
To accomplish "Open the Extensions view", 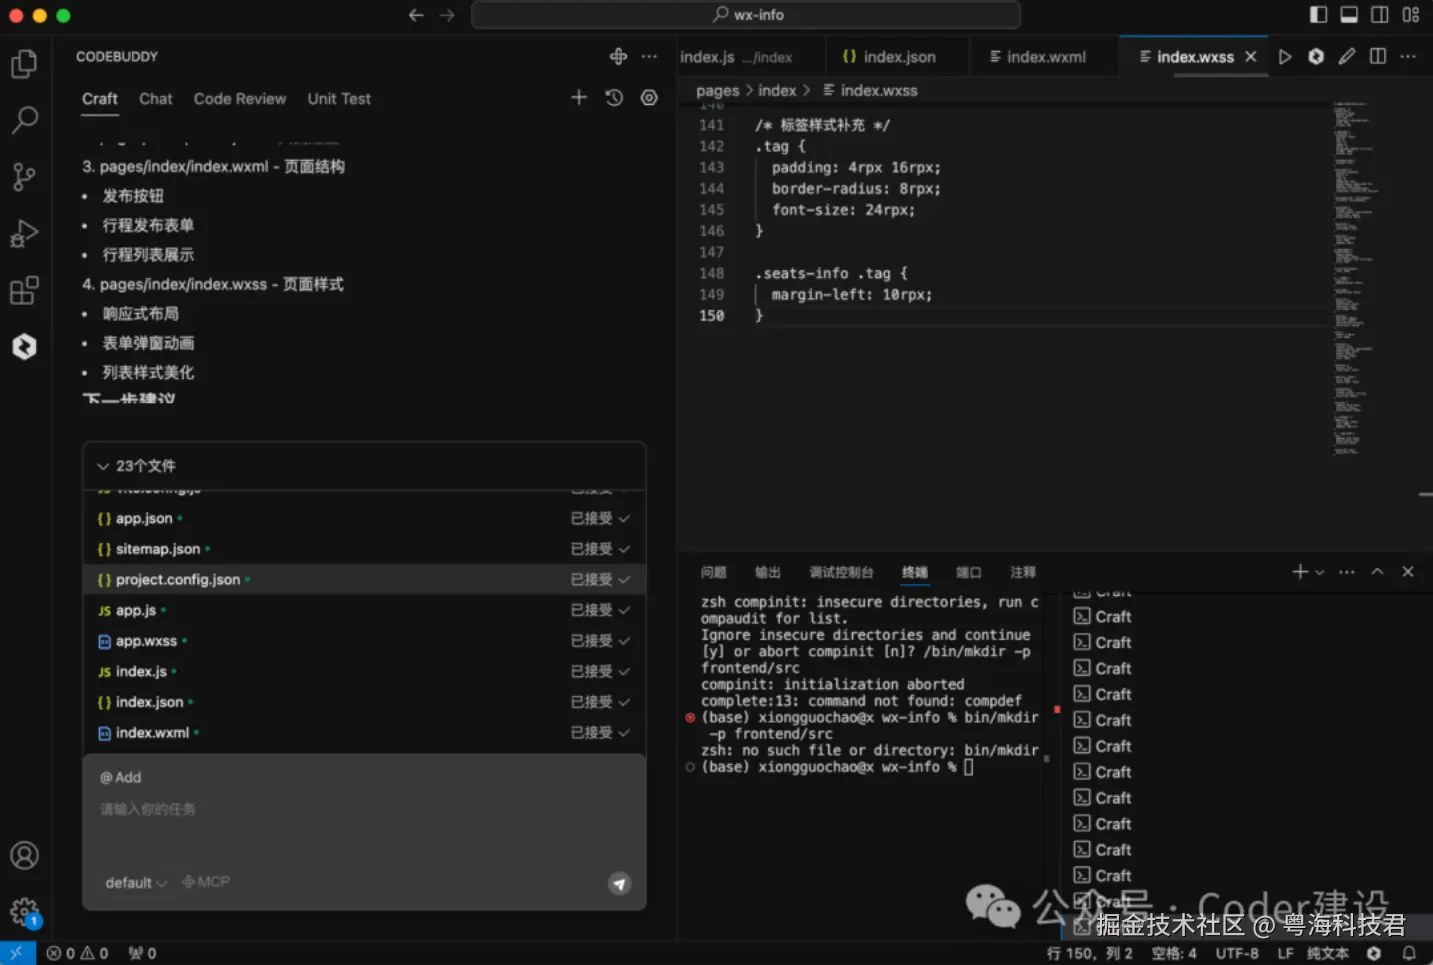I will click(x=24, y=290).
